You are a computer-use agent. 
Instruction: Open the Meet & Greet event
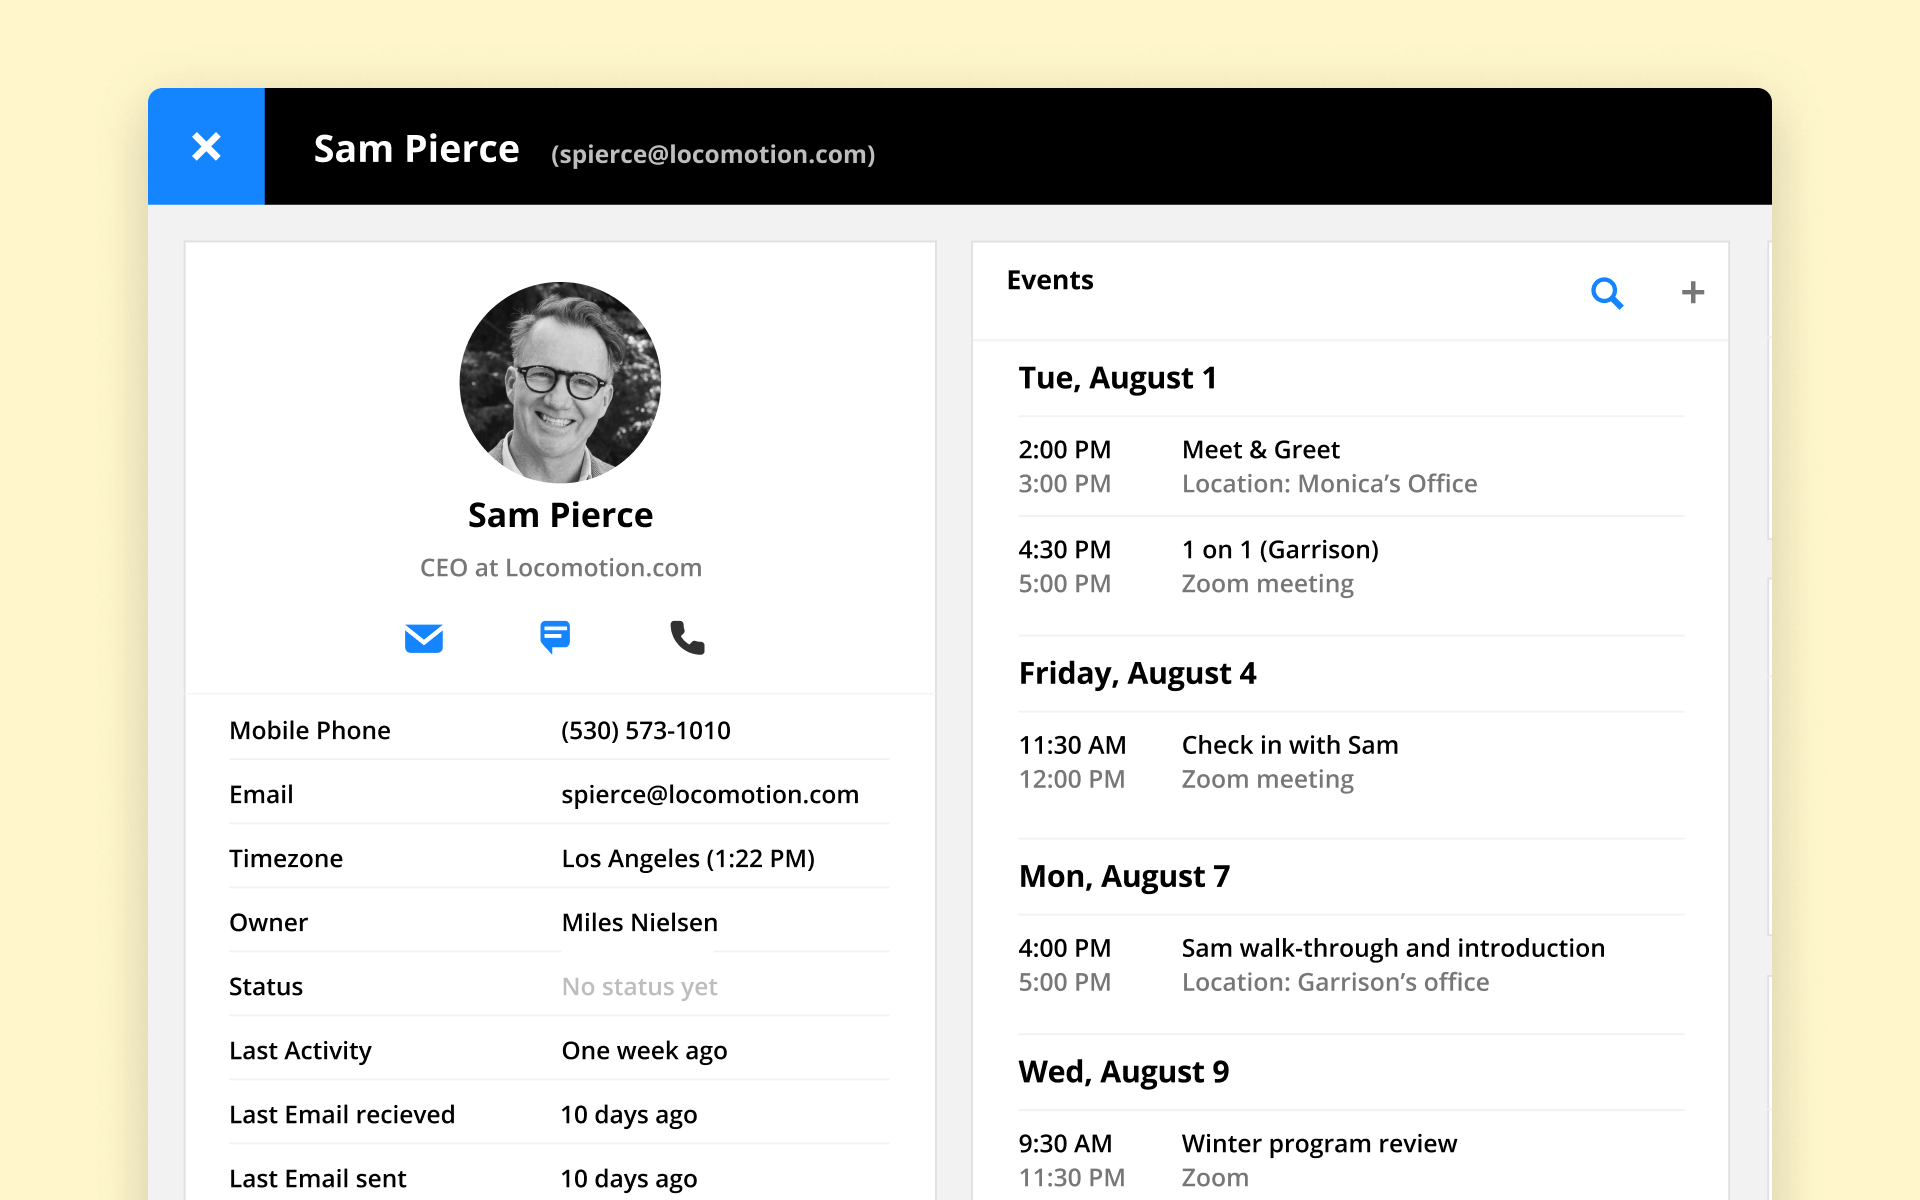click(x=1260, y=450)
